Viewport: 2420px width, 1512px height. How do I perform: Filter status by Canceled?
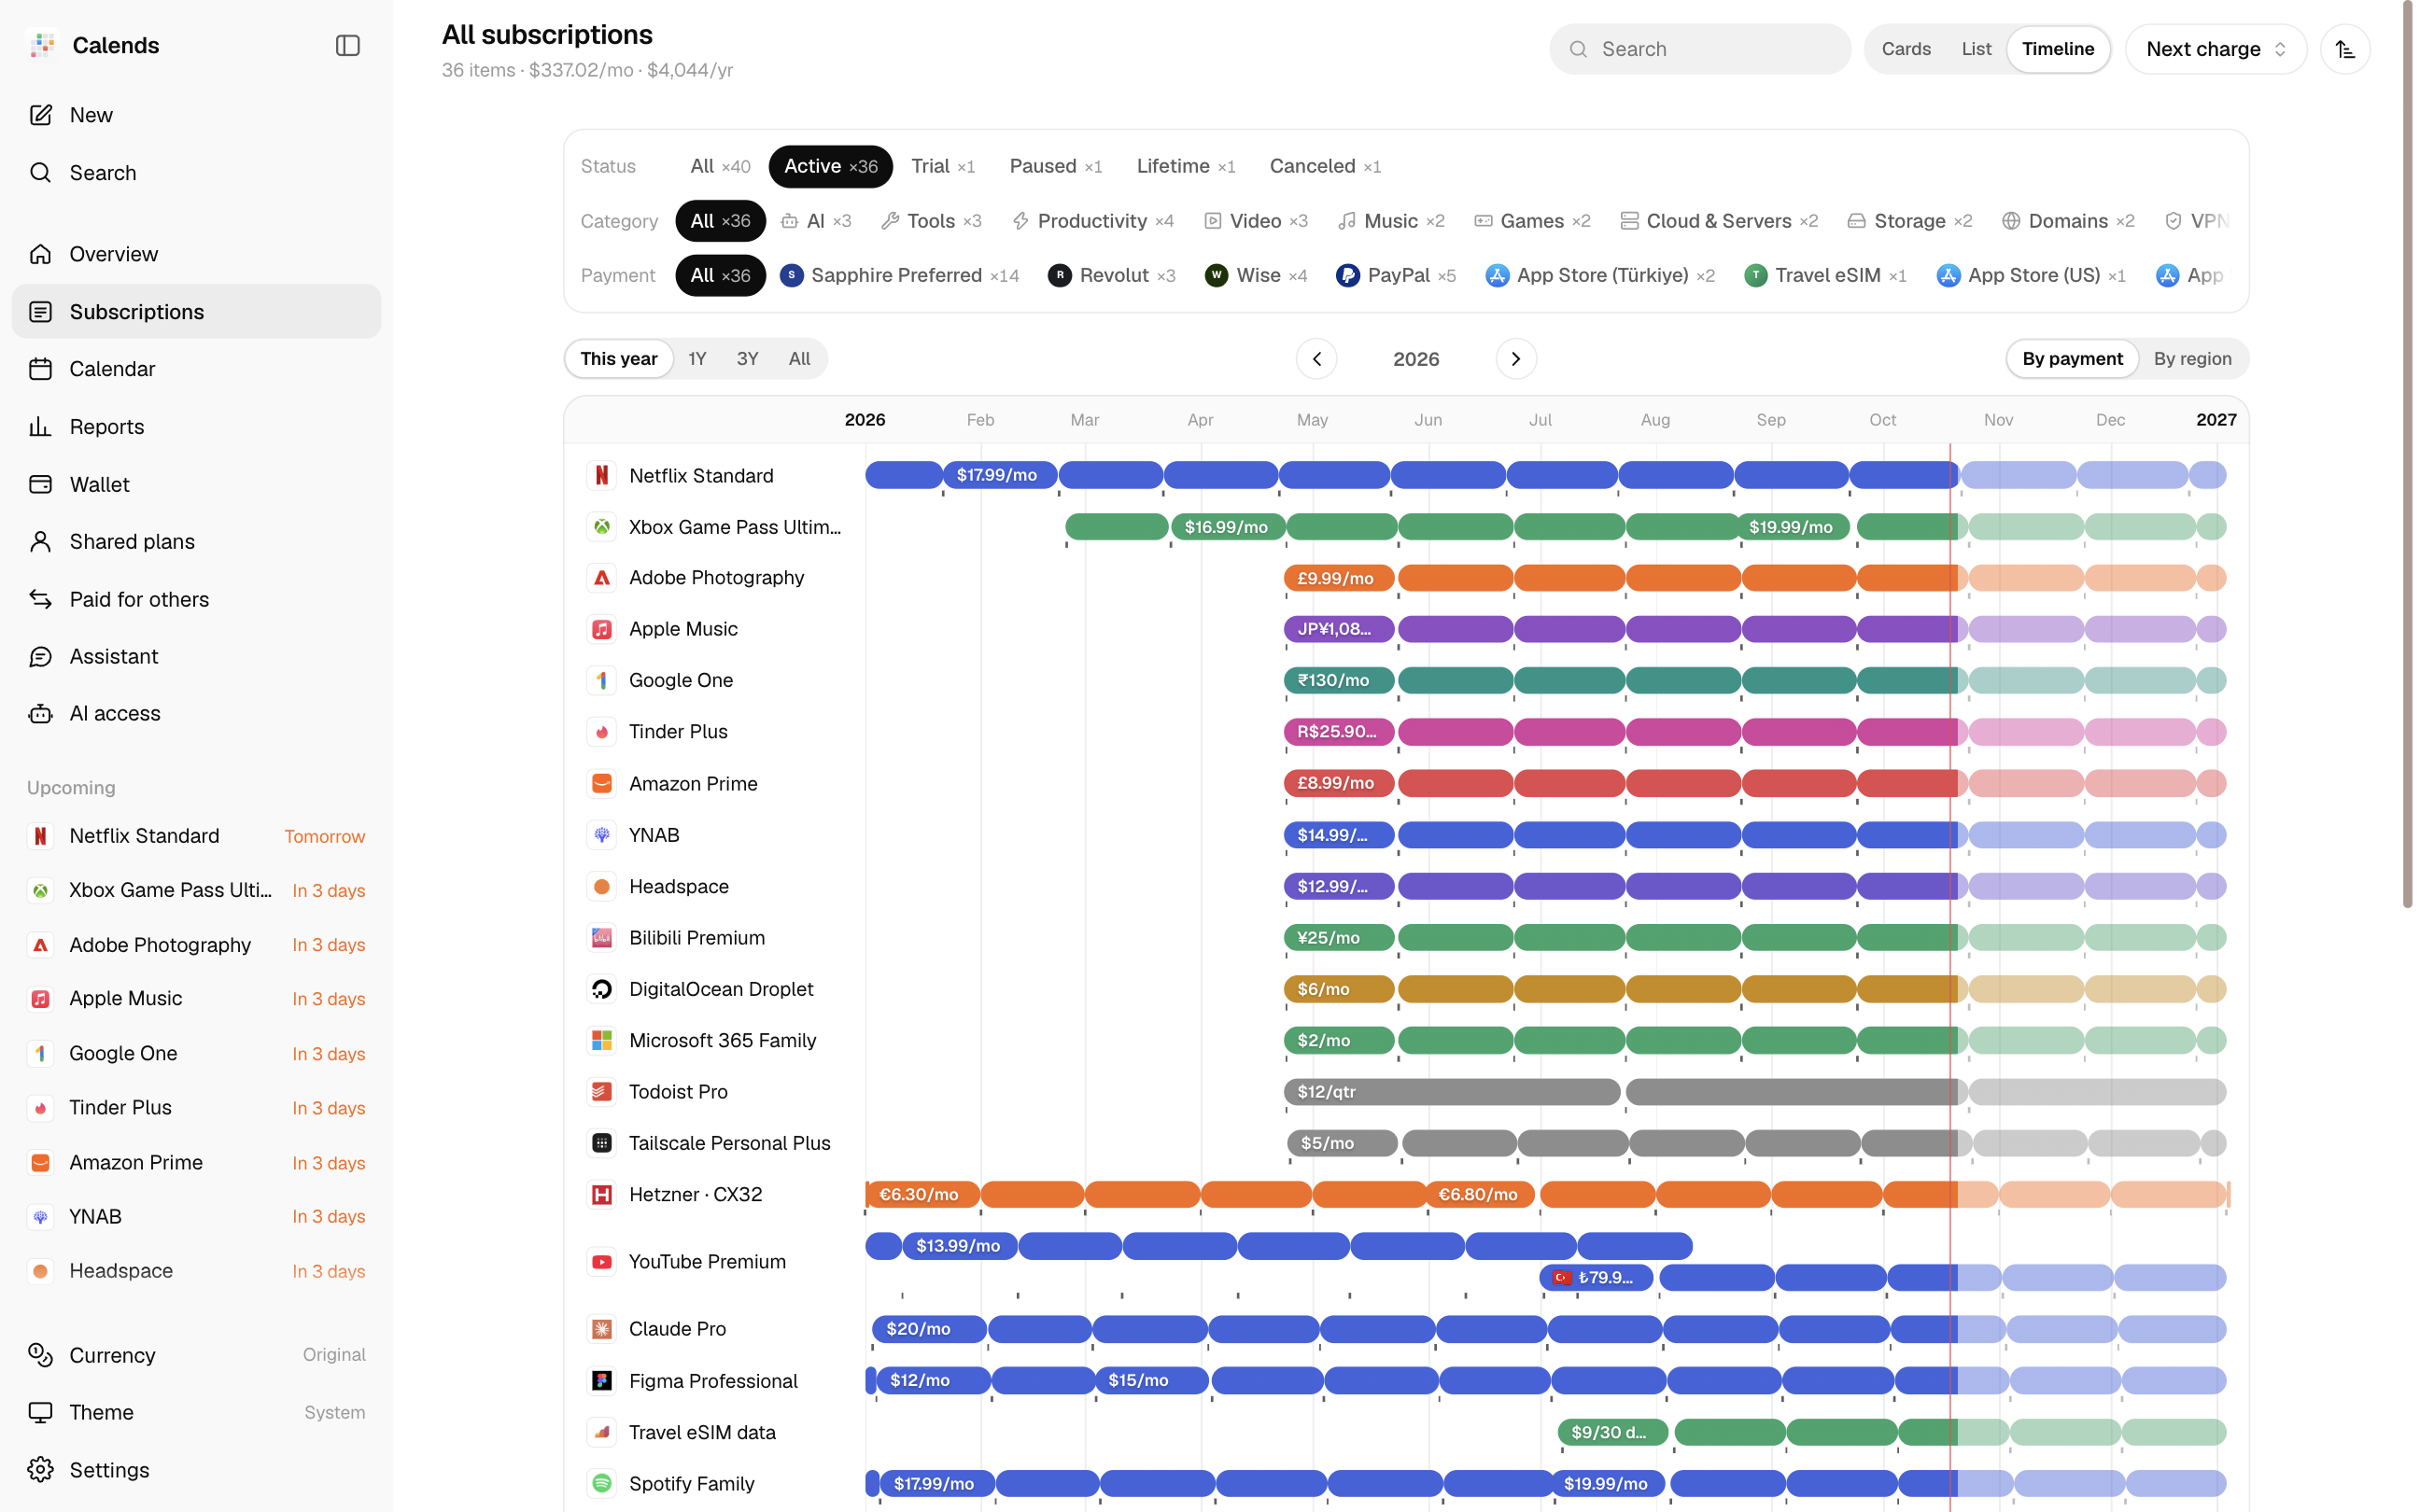tap(1325, 166)
